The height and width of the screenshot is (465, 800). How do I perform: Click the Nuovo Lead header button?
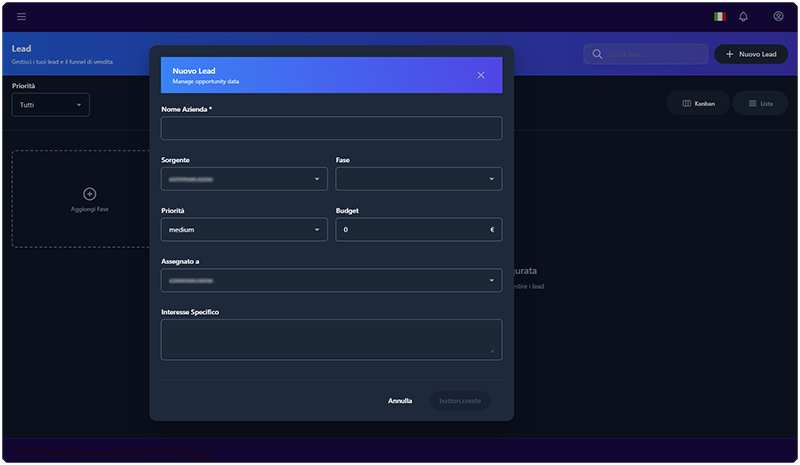click(750, 54)
